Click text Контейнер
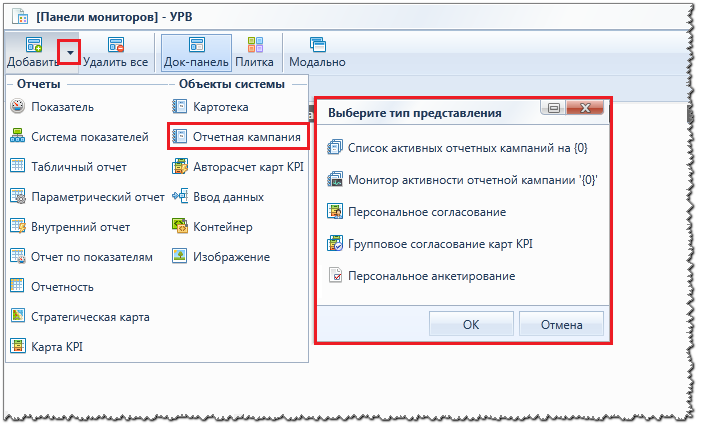Viewport: 703px width, 430px height. 222,227
